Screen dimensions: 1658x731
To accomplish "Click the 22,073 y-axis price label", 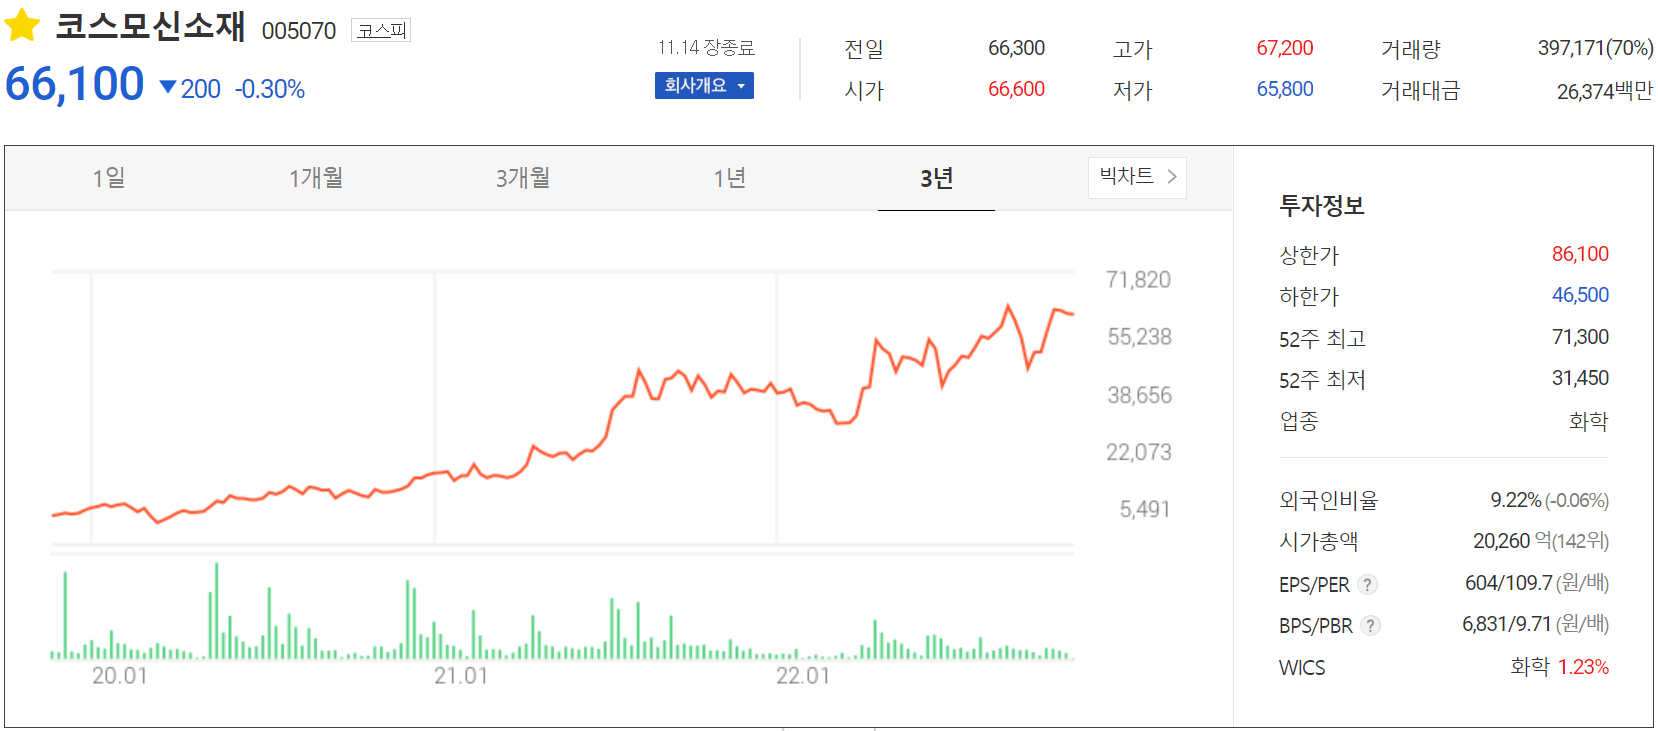I will tap(1138, 452).
